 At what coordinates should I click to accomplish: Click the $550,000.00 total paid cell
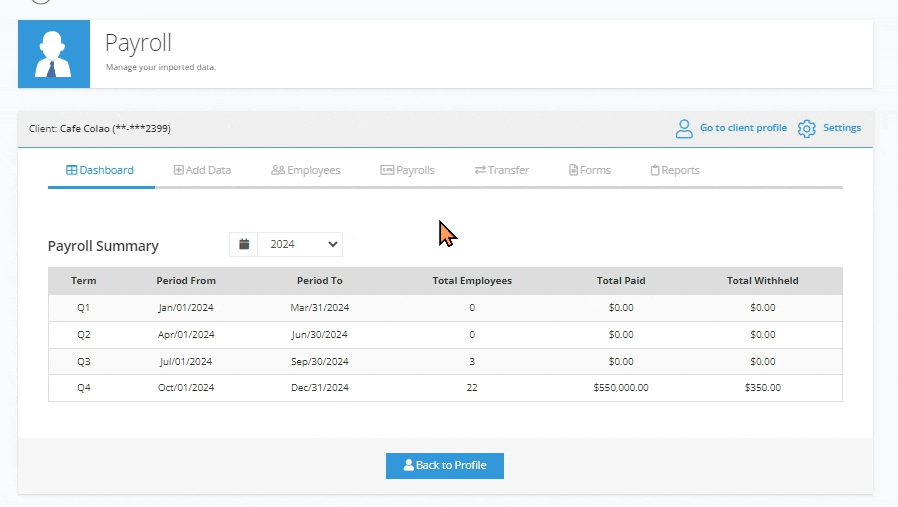click(621, 388)
